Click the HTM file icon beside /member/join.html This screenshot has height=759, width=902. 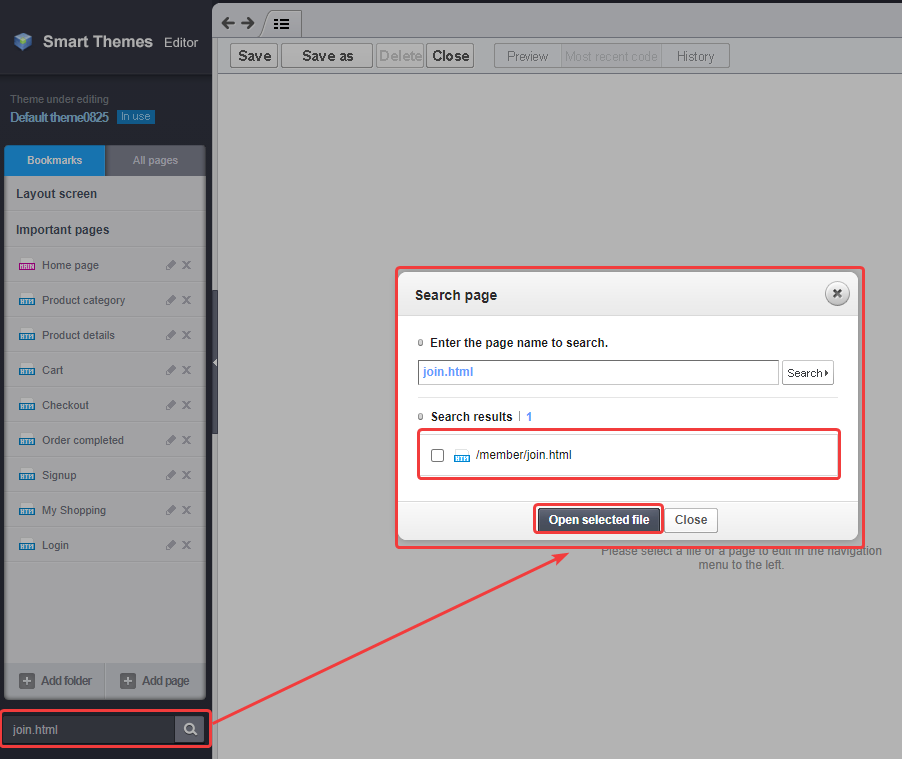click(461, 454)
